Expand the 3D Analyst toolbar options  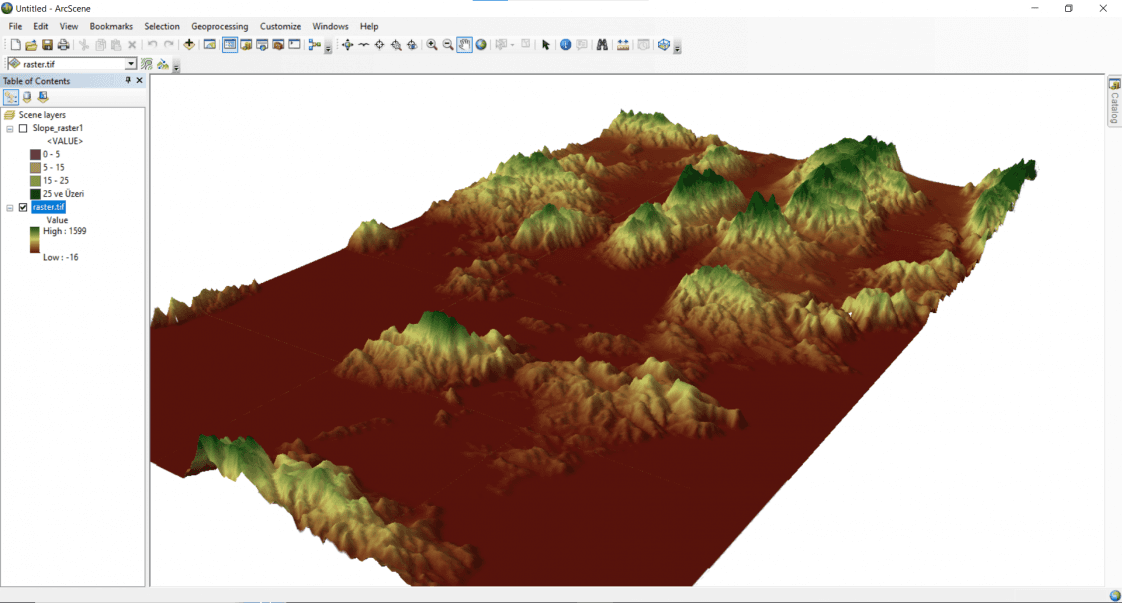click(176, 66)
